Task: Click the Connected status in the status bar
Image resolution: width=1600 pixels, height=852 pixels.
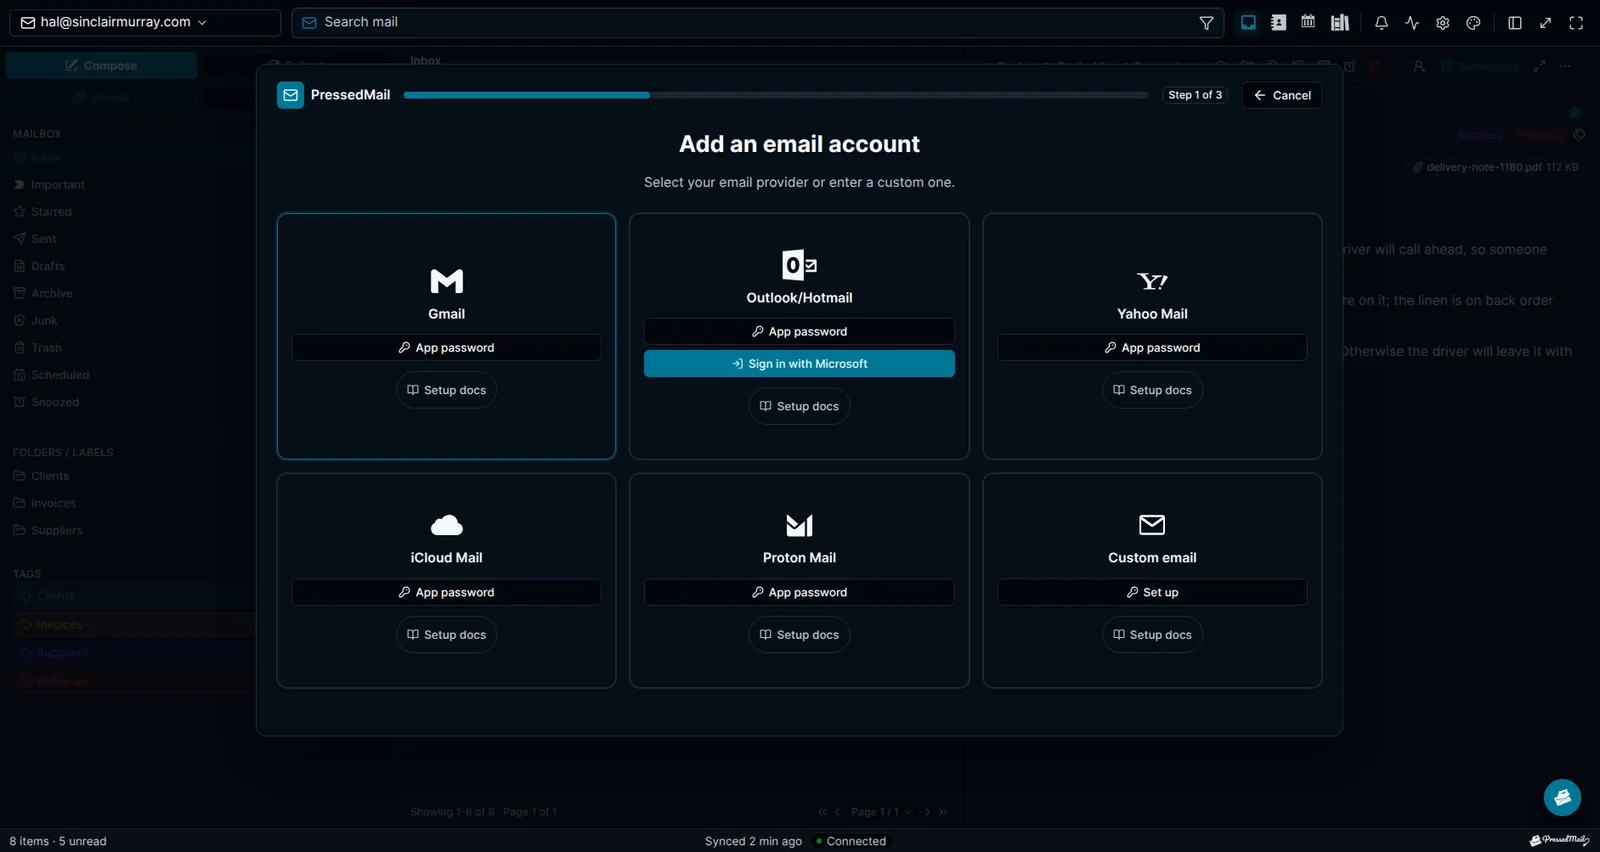Action: [851, 841]
